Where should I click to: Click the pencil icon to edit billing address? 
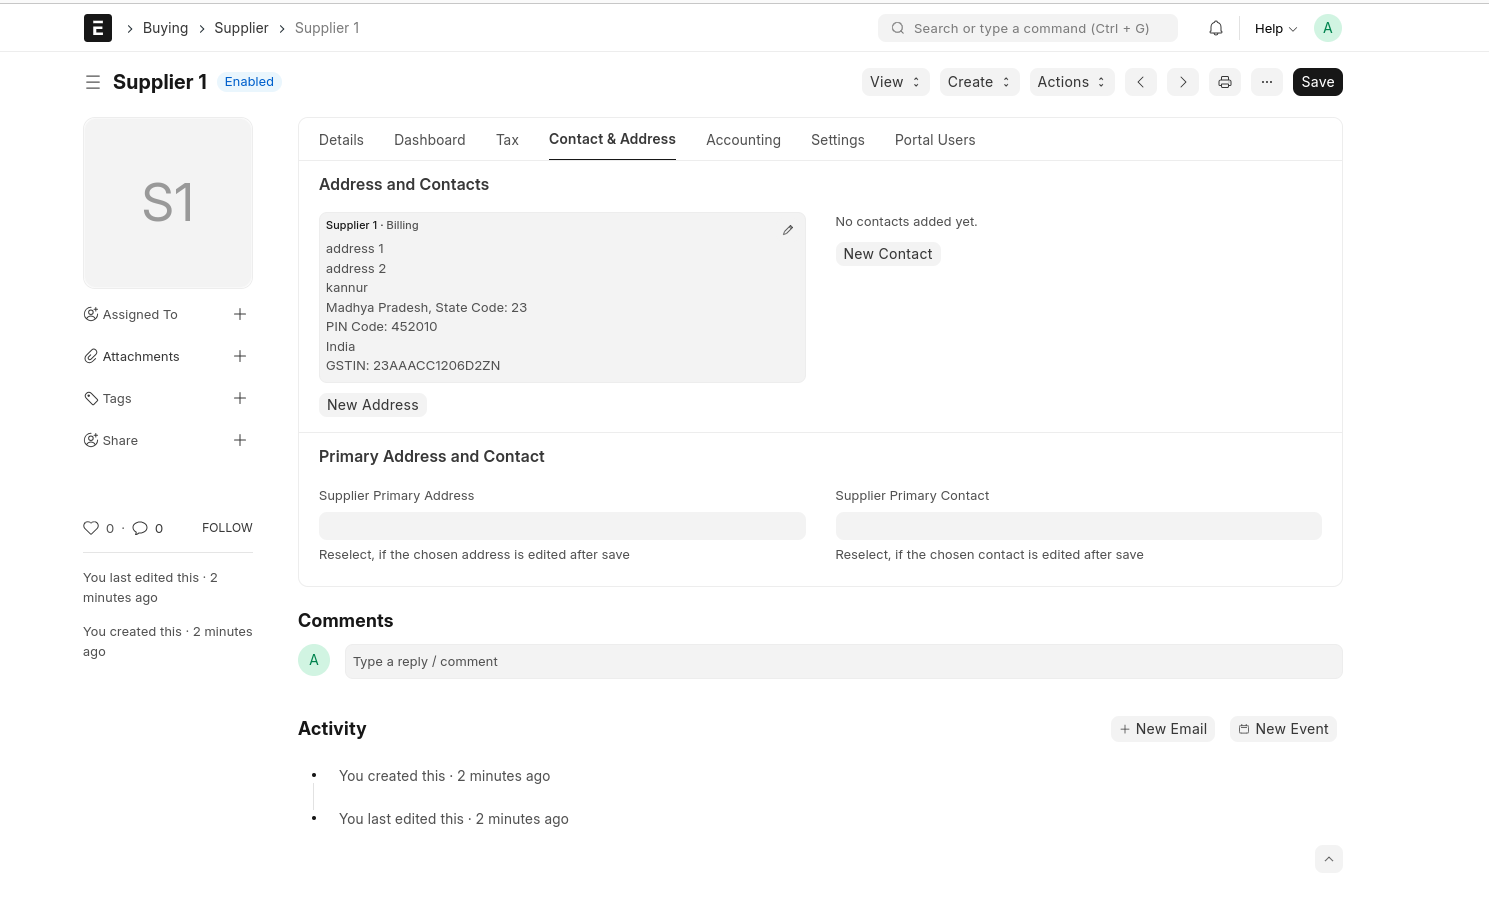click(x=787, y=230)
